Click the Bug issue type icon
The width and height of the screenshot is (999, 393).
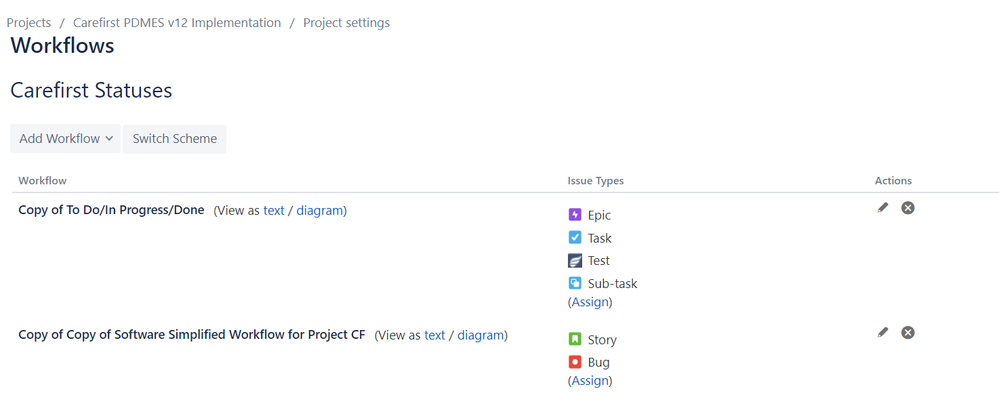click(575, 362)
